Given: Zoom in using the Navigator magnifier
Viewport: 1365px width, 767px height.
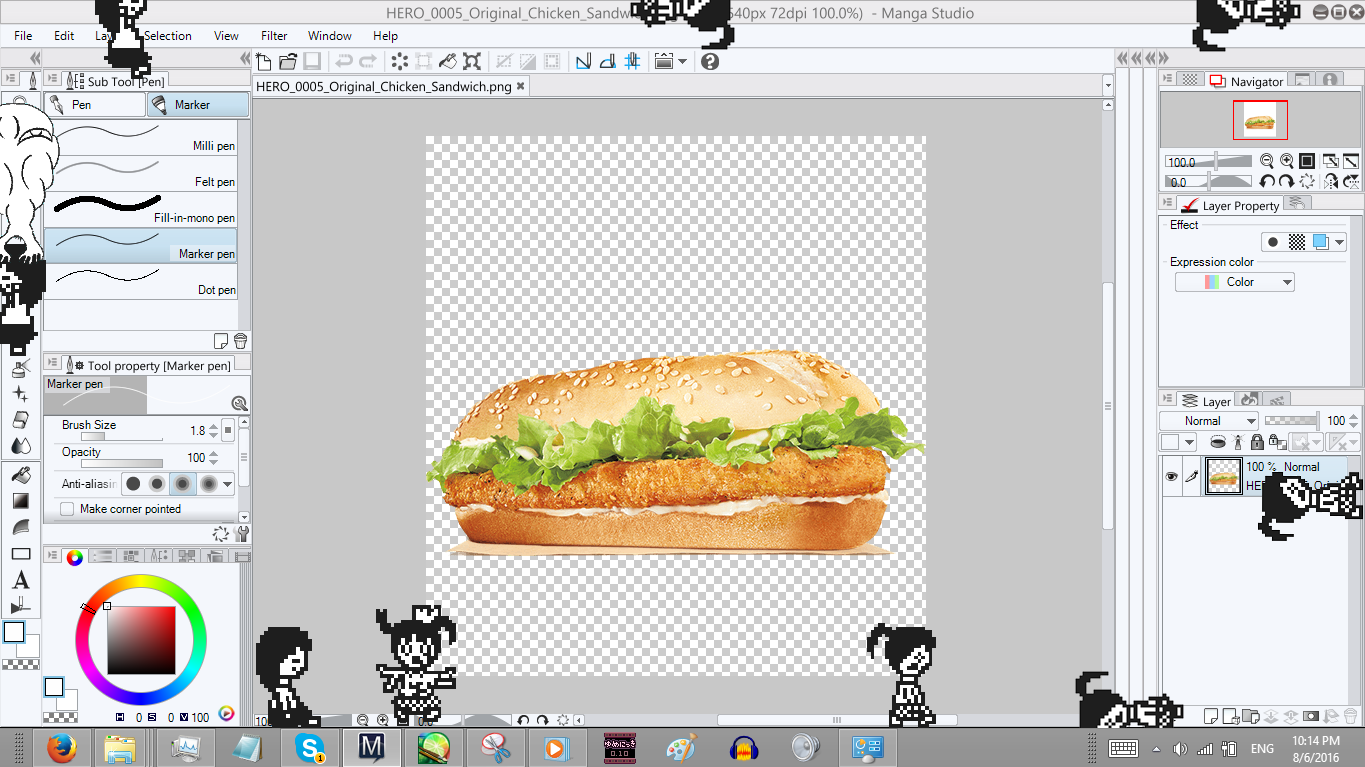Looking at the screenshot, I should 1287,161.
